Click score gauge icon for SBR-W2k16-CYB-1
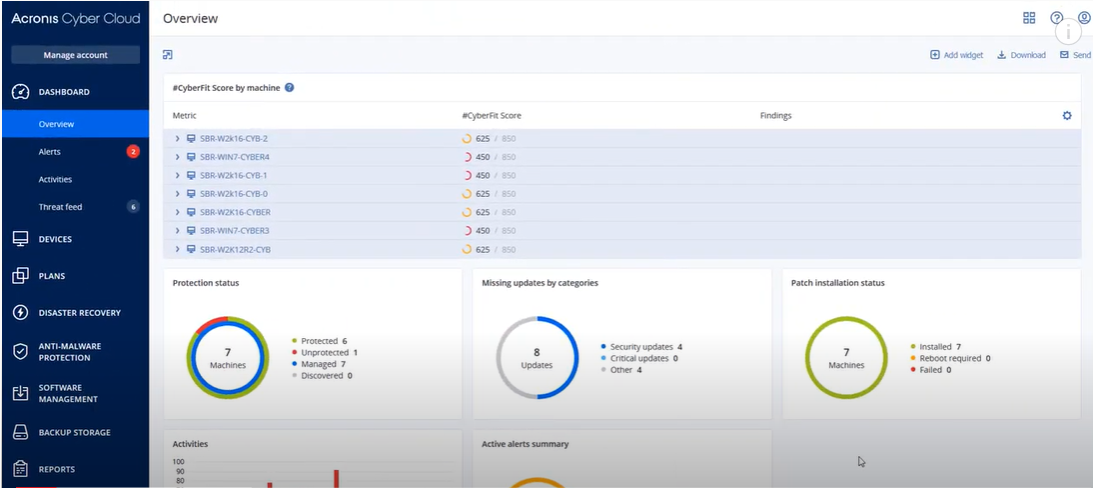The height and width of the screenshot is (488, 1093). 467,176
